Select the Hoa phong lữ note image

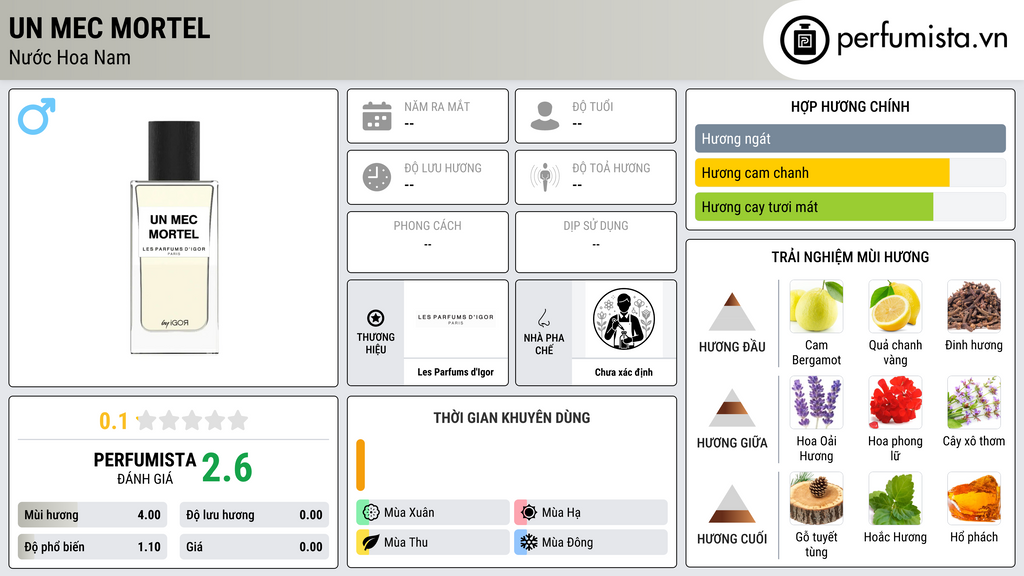click(895, 402)
